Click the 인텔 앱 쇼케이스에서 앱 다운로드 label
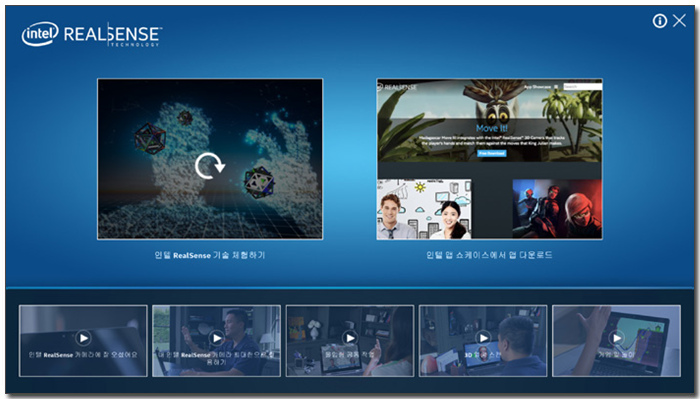The width and height of the screenshot is (700, 399). pos(489,255)
